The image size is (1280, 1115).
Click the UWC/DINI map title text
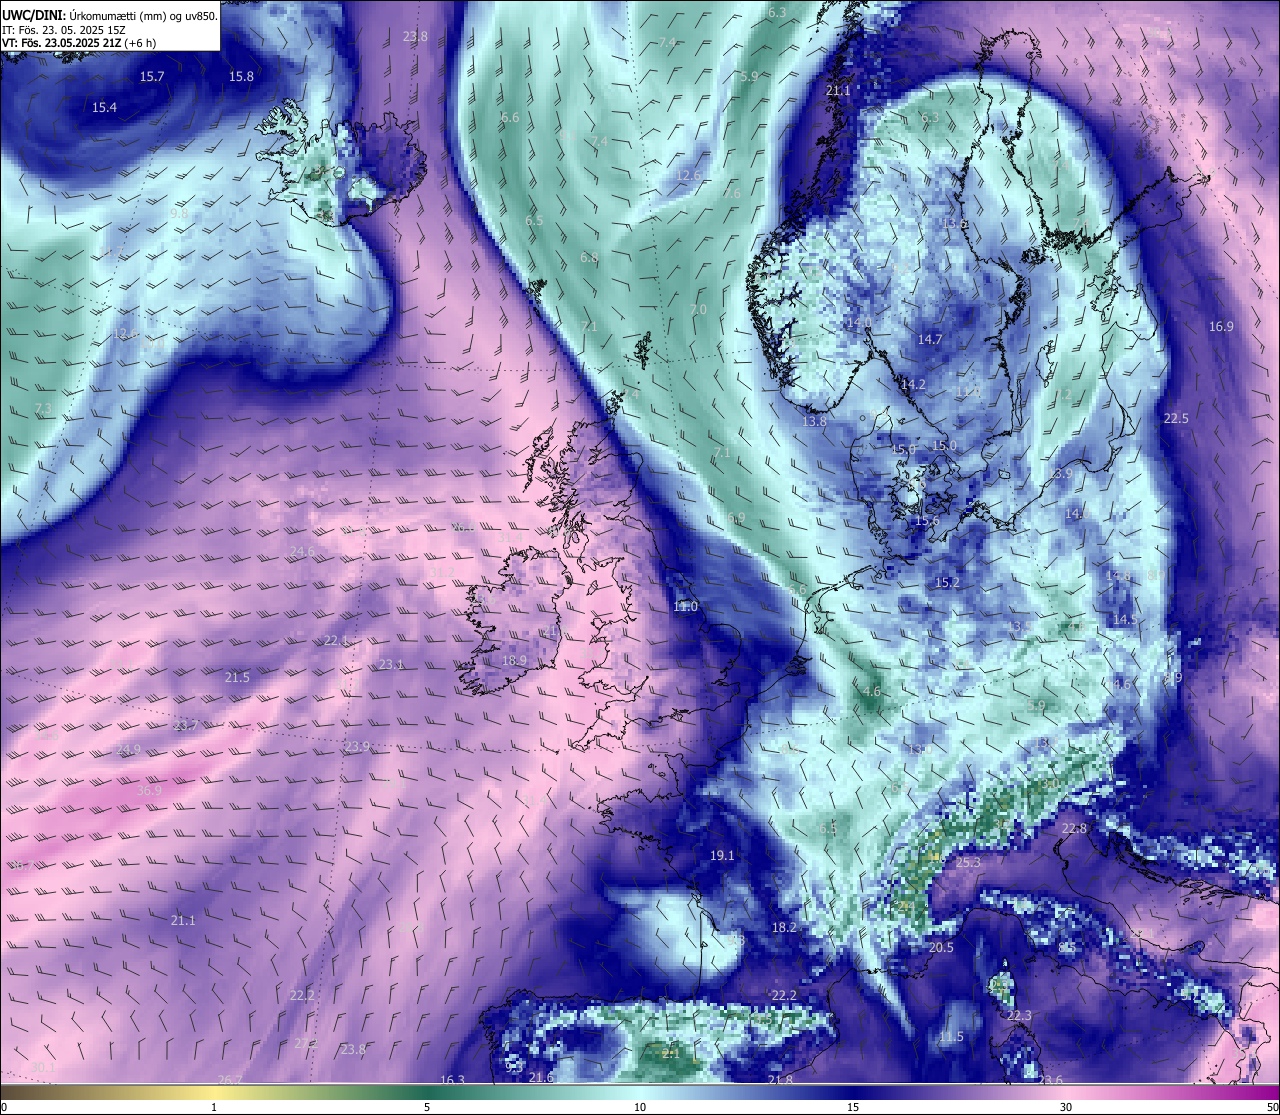tap(110, 15)
